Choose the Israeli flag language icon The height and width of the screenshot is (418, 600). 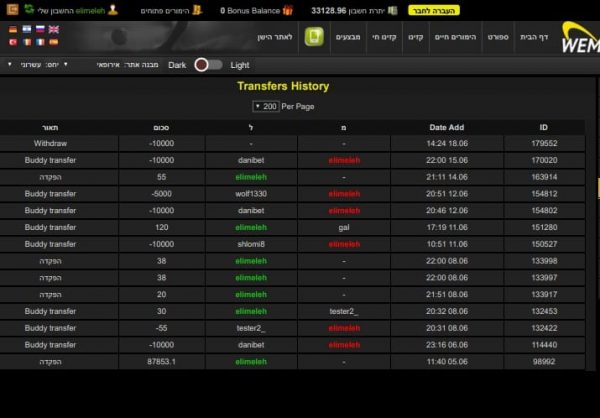coord(26,30)
